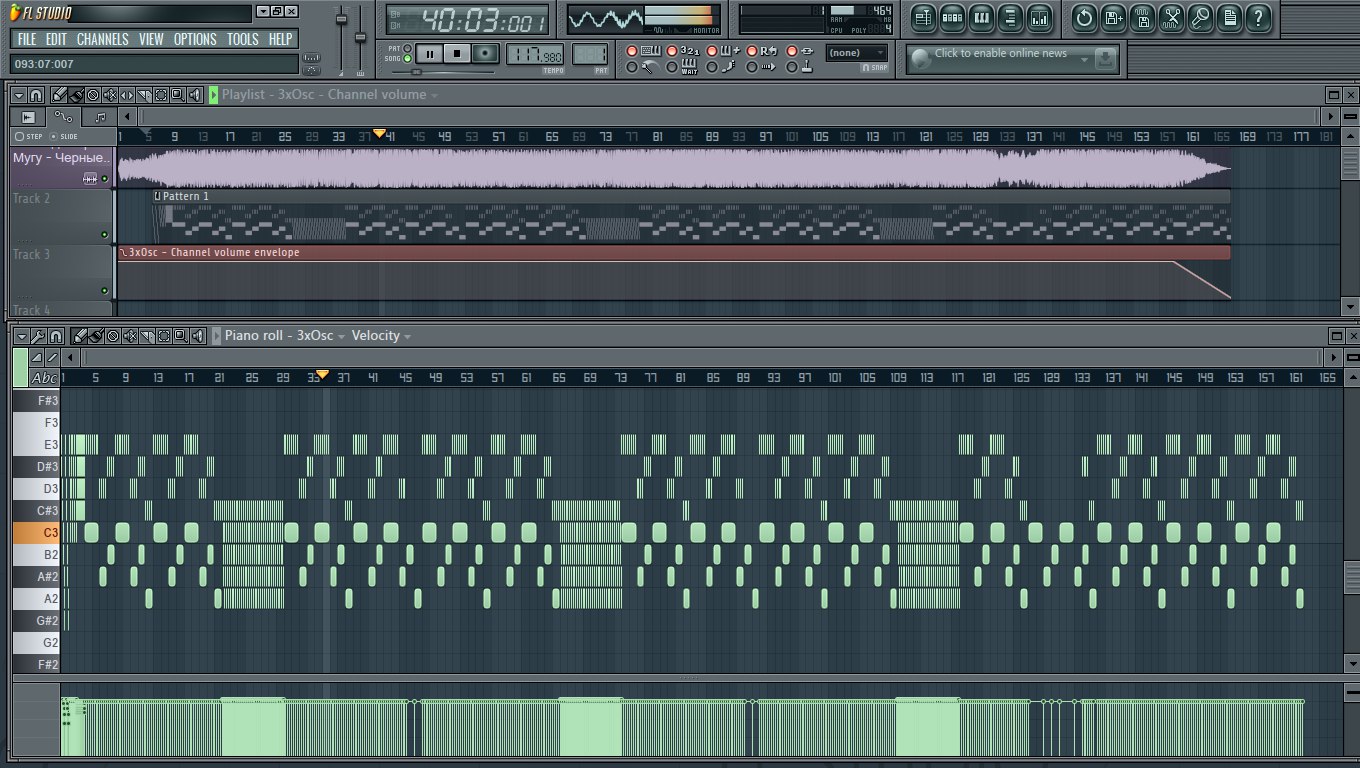The width and height of the screenshot is (1360, 768).
Task: Open the browser toolbar icon
Action: point(1010,17)
